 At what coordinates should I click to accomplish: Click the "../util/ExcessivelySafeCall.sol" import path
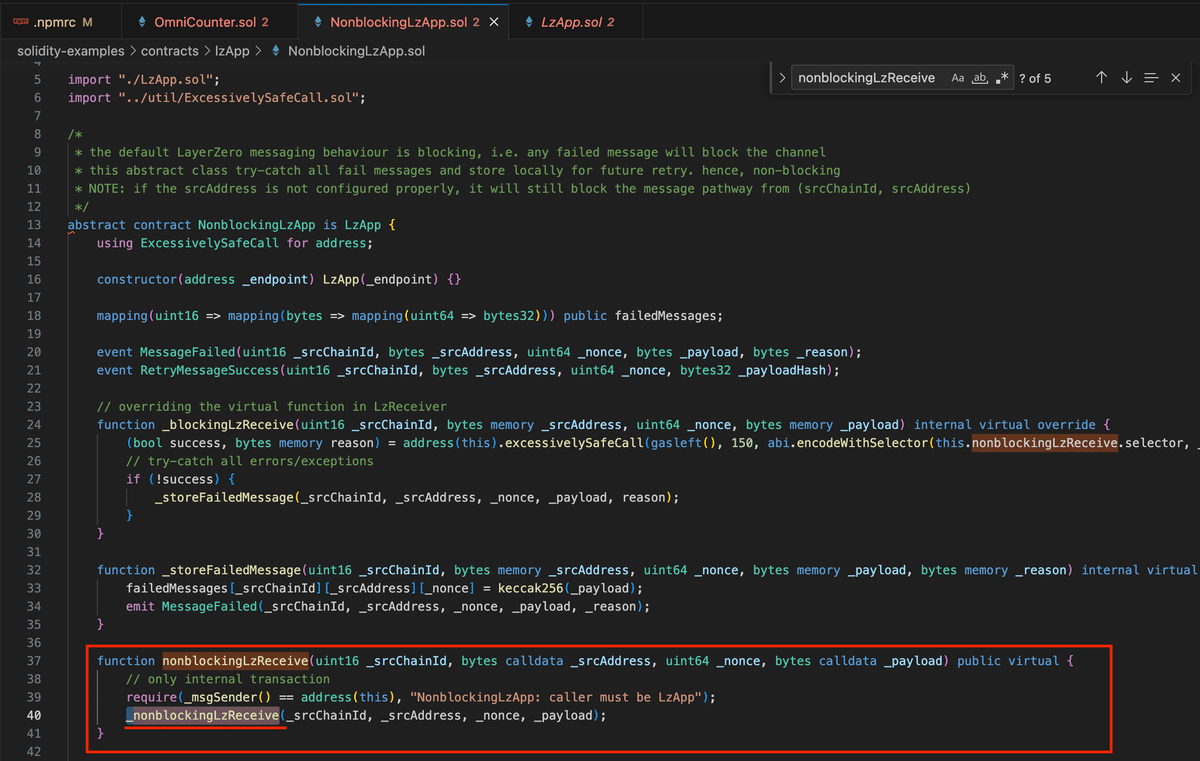pos(239,98)
